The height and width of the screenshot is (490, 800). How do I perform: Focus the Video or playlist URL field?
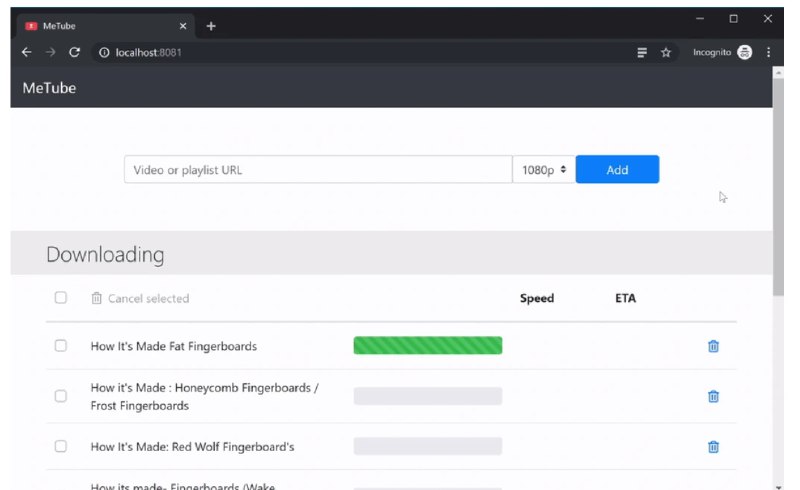click(318, 170)
